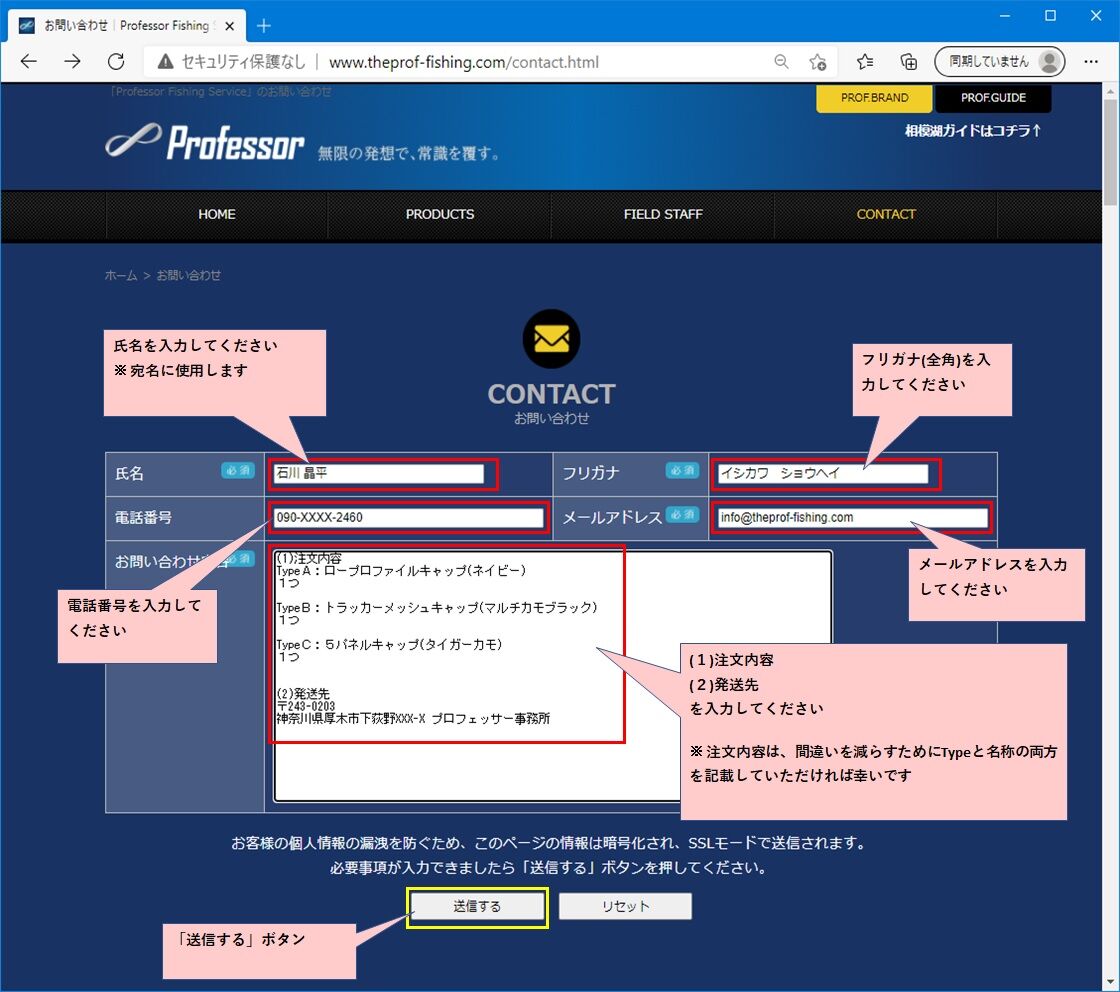The width and height of the screenshot is (1120, 992).
Task: Click the Professor logo
Action: 204,141
